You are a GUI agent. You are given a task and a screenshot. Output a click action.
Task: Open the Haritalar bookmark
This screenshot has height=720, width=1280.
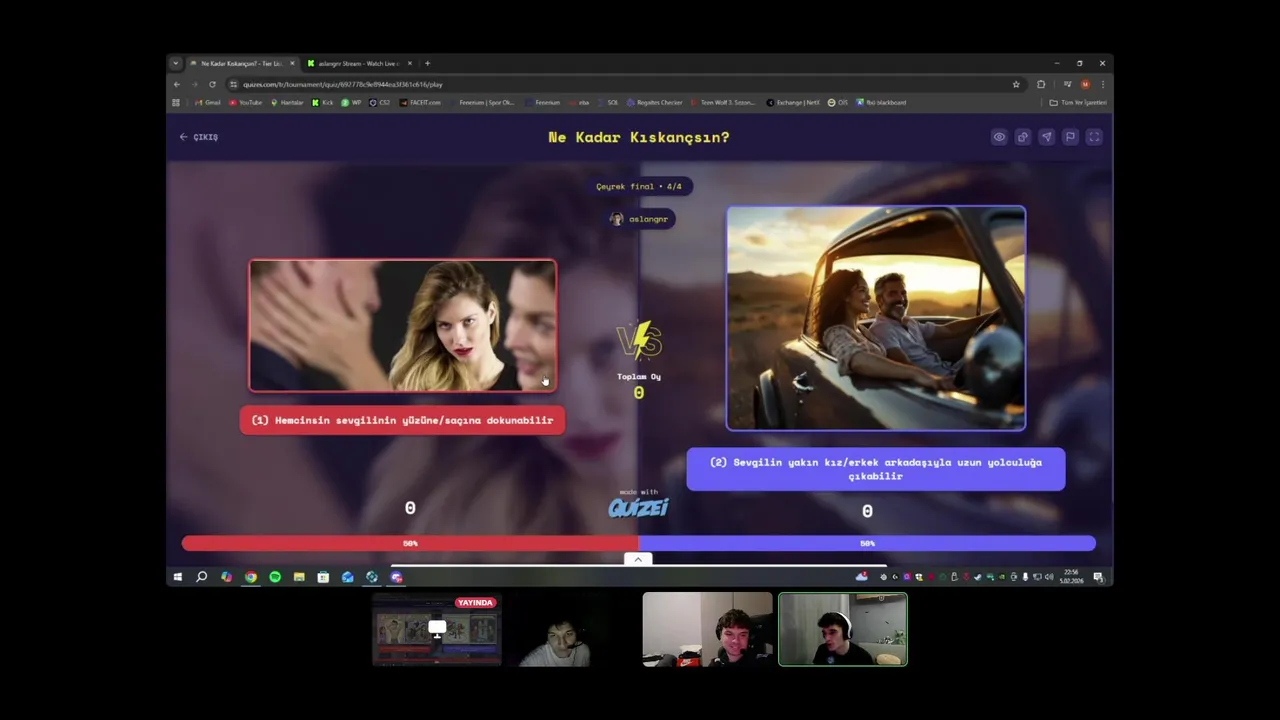click(287, 102)
